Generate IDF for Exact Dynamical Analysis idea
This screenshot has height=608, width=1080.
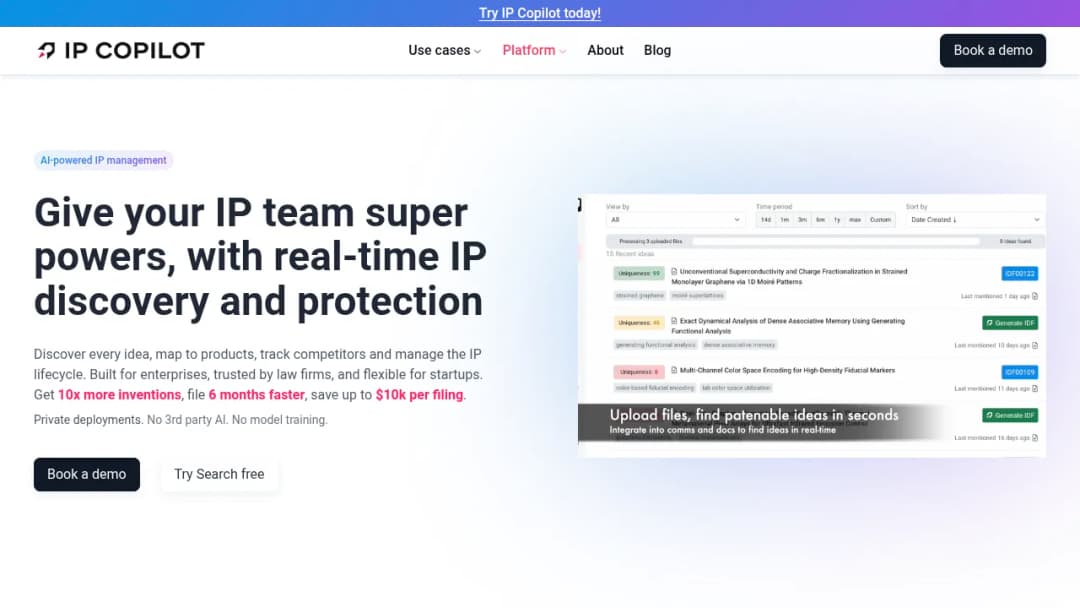(x=1010, y=323)
